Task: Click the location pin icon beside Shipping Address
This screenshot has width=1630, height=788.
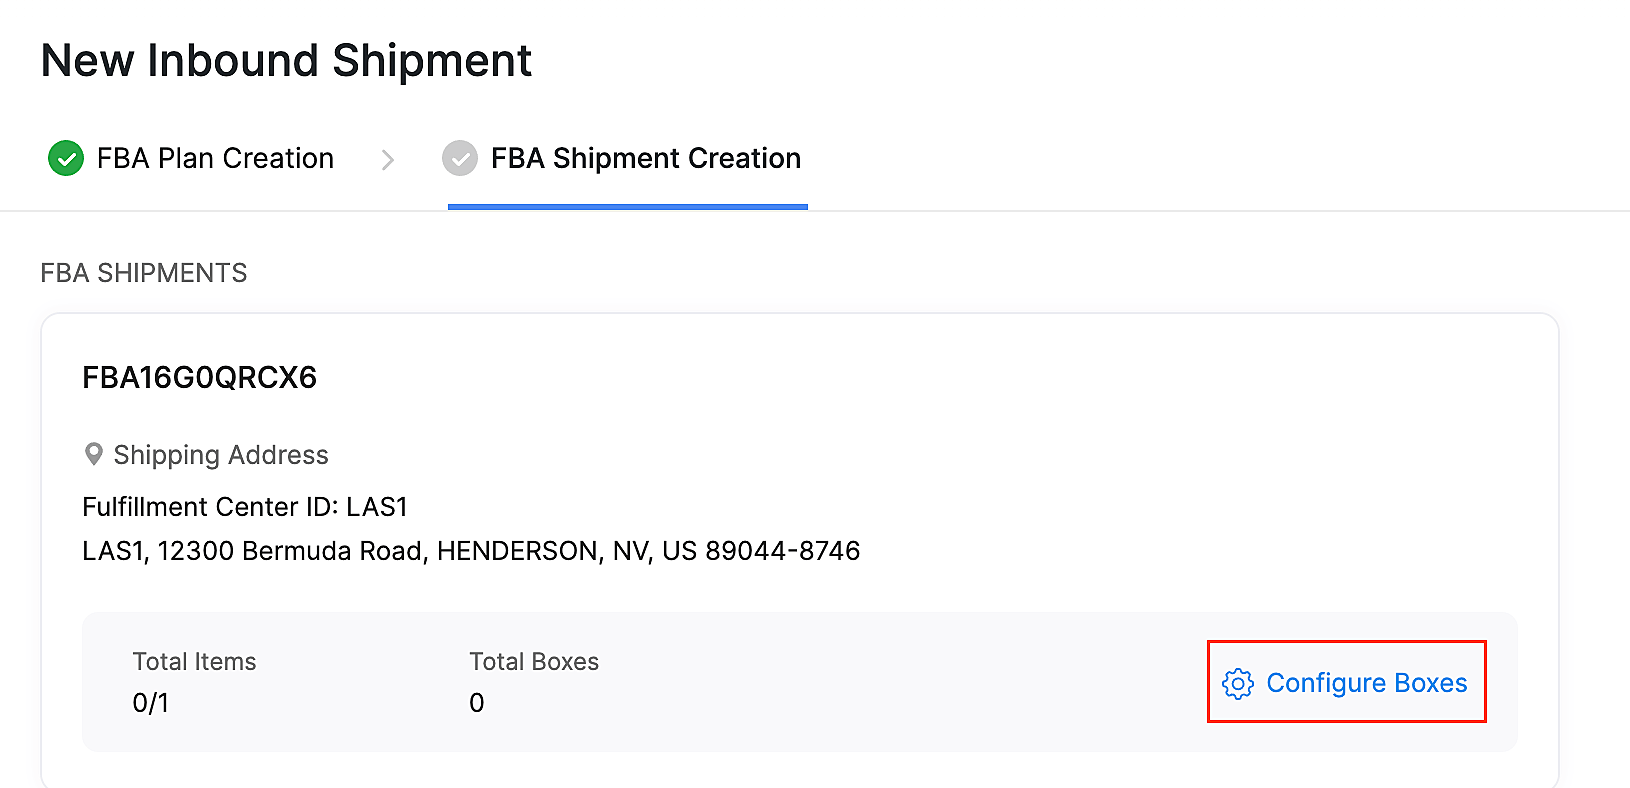Action: coord(93,454)
